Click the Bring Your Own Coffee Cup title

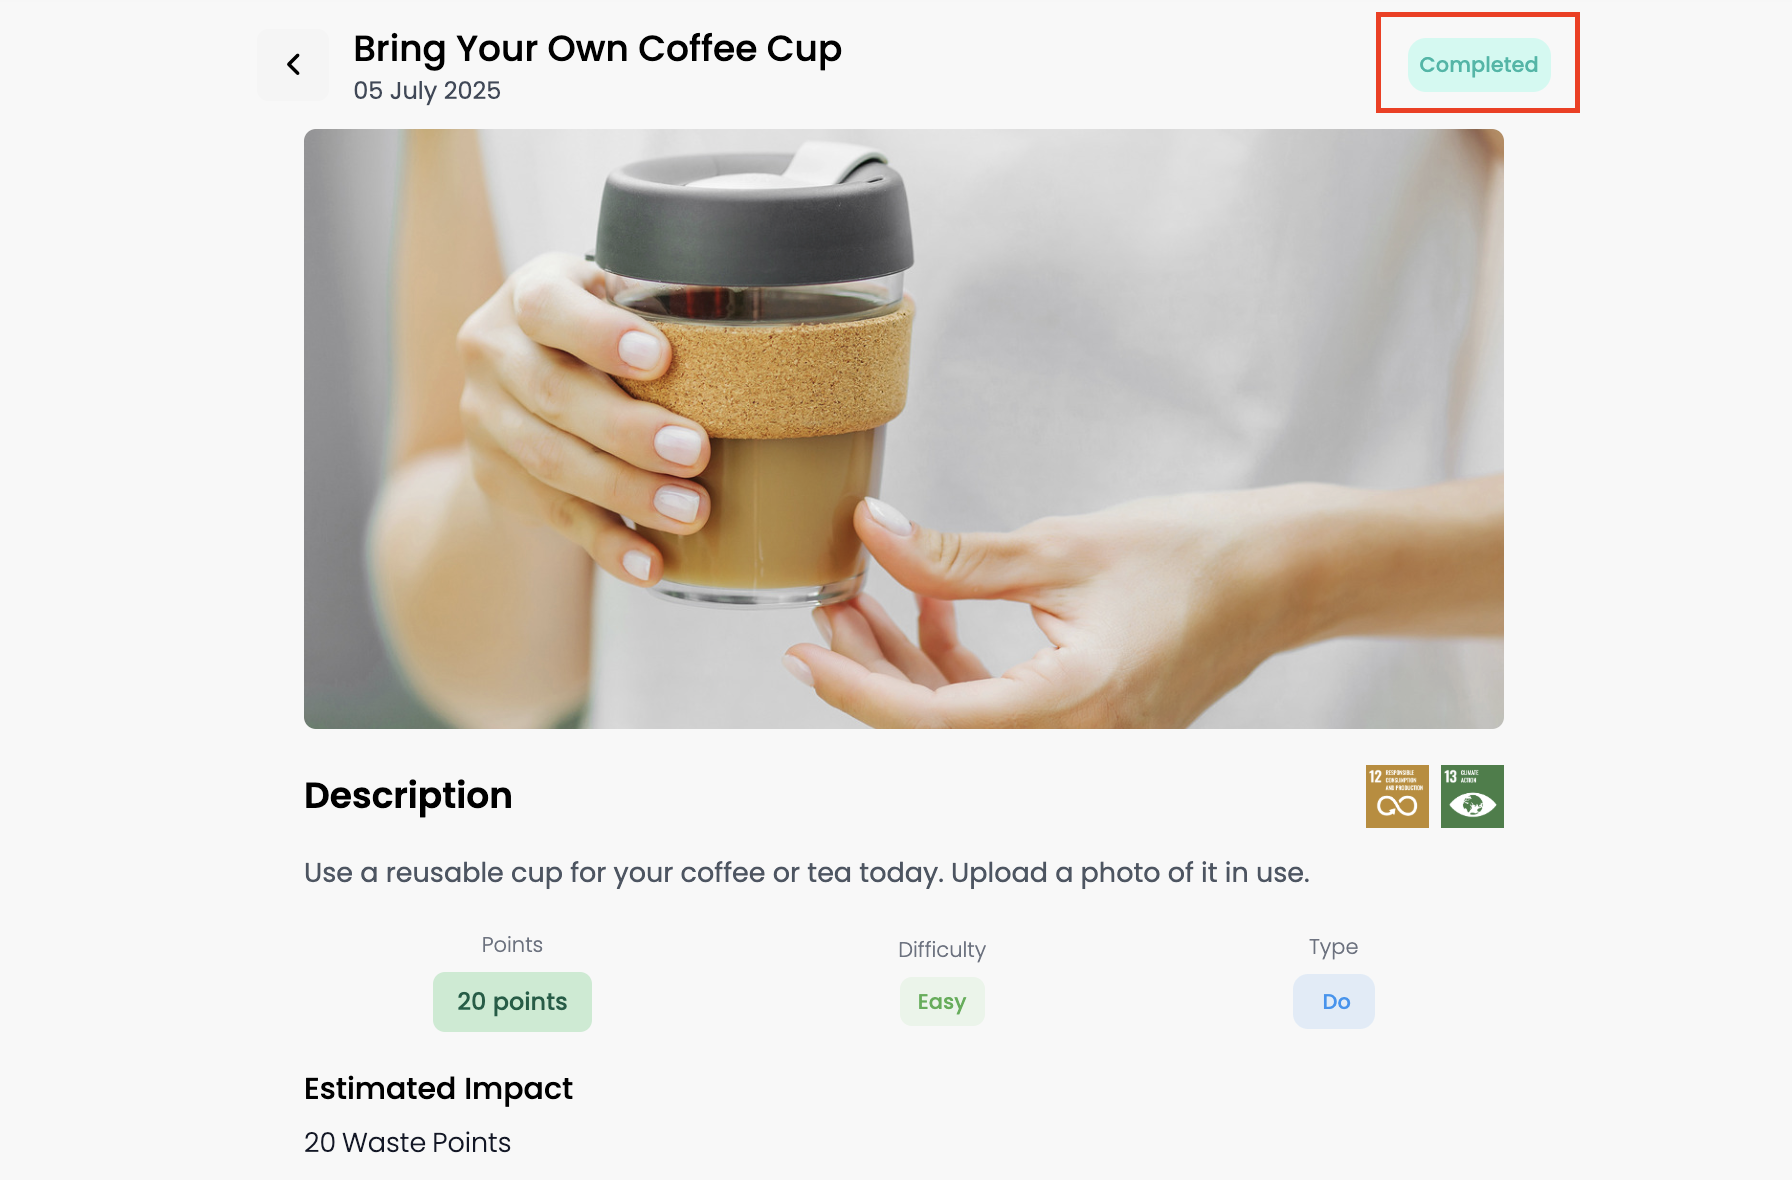pos(597,49)
